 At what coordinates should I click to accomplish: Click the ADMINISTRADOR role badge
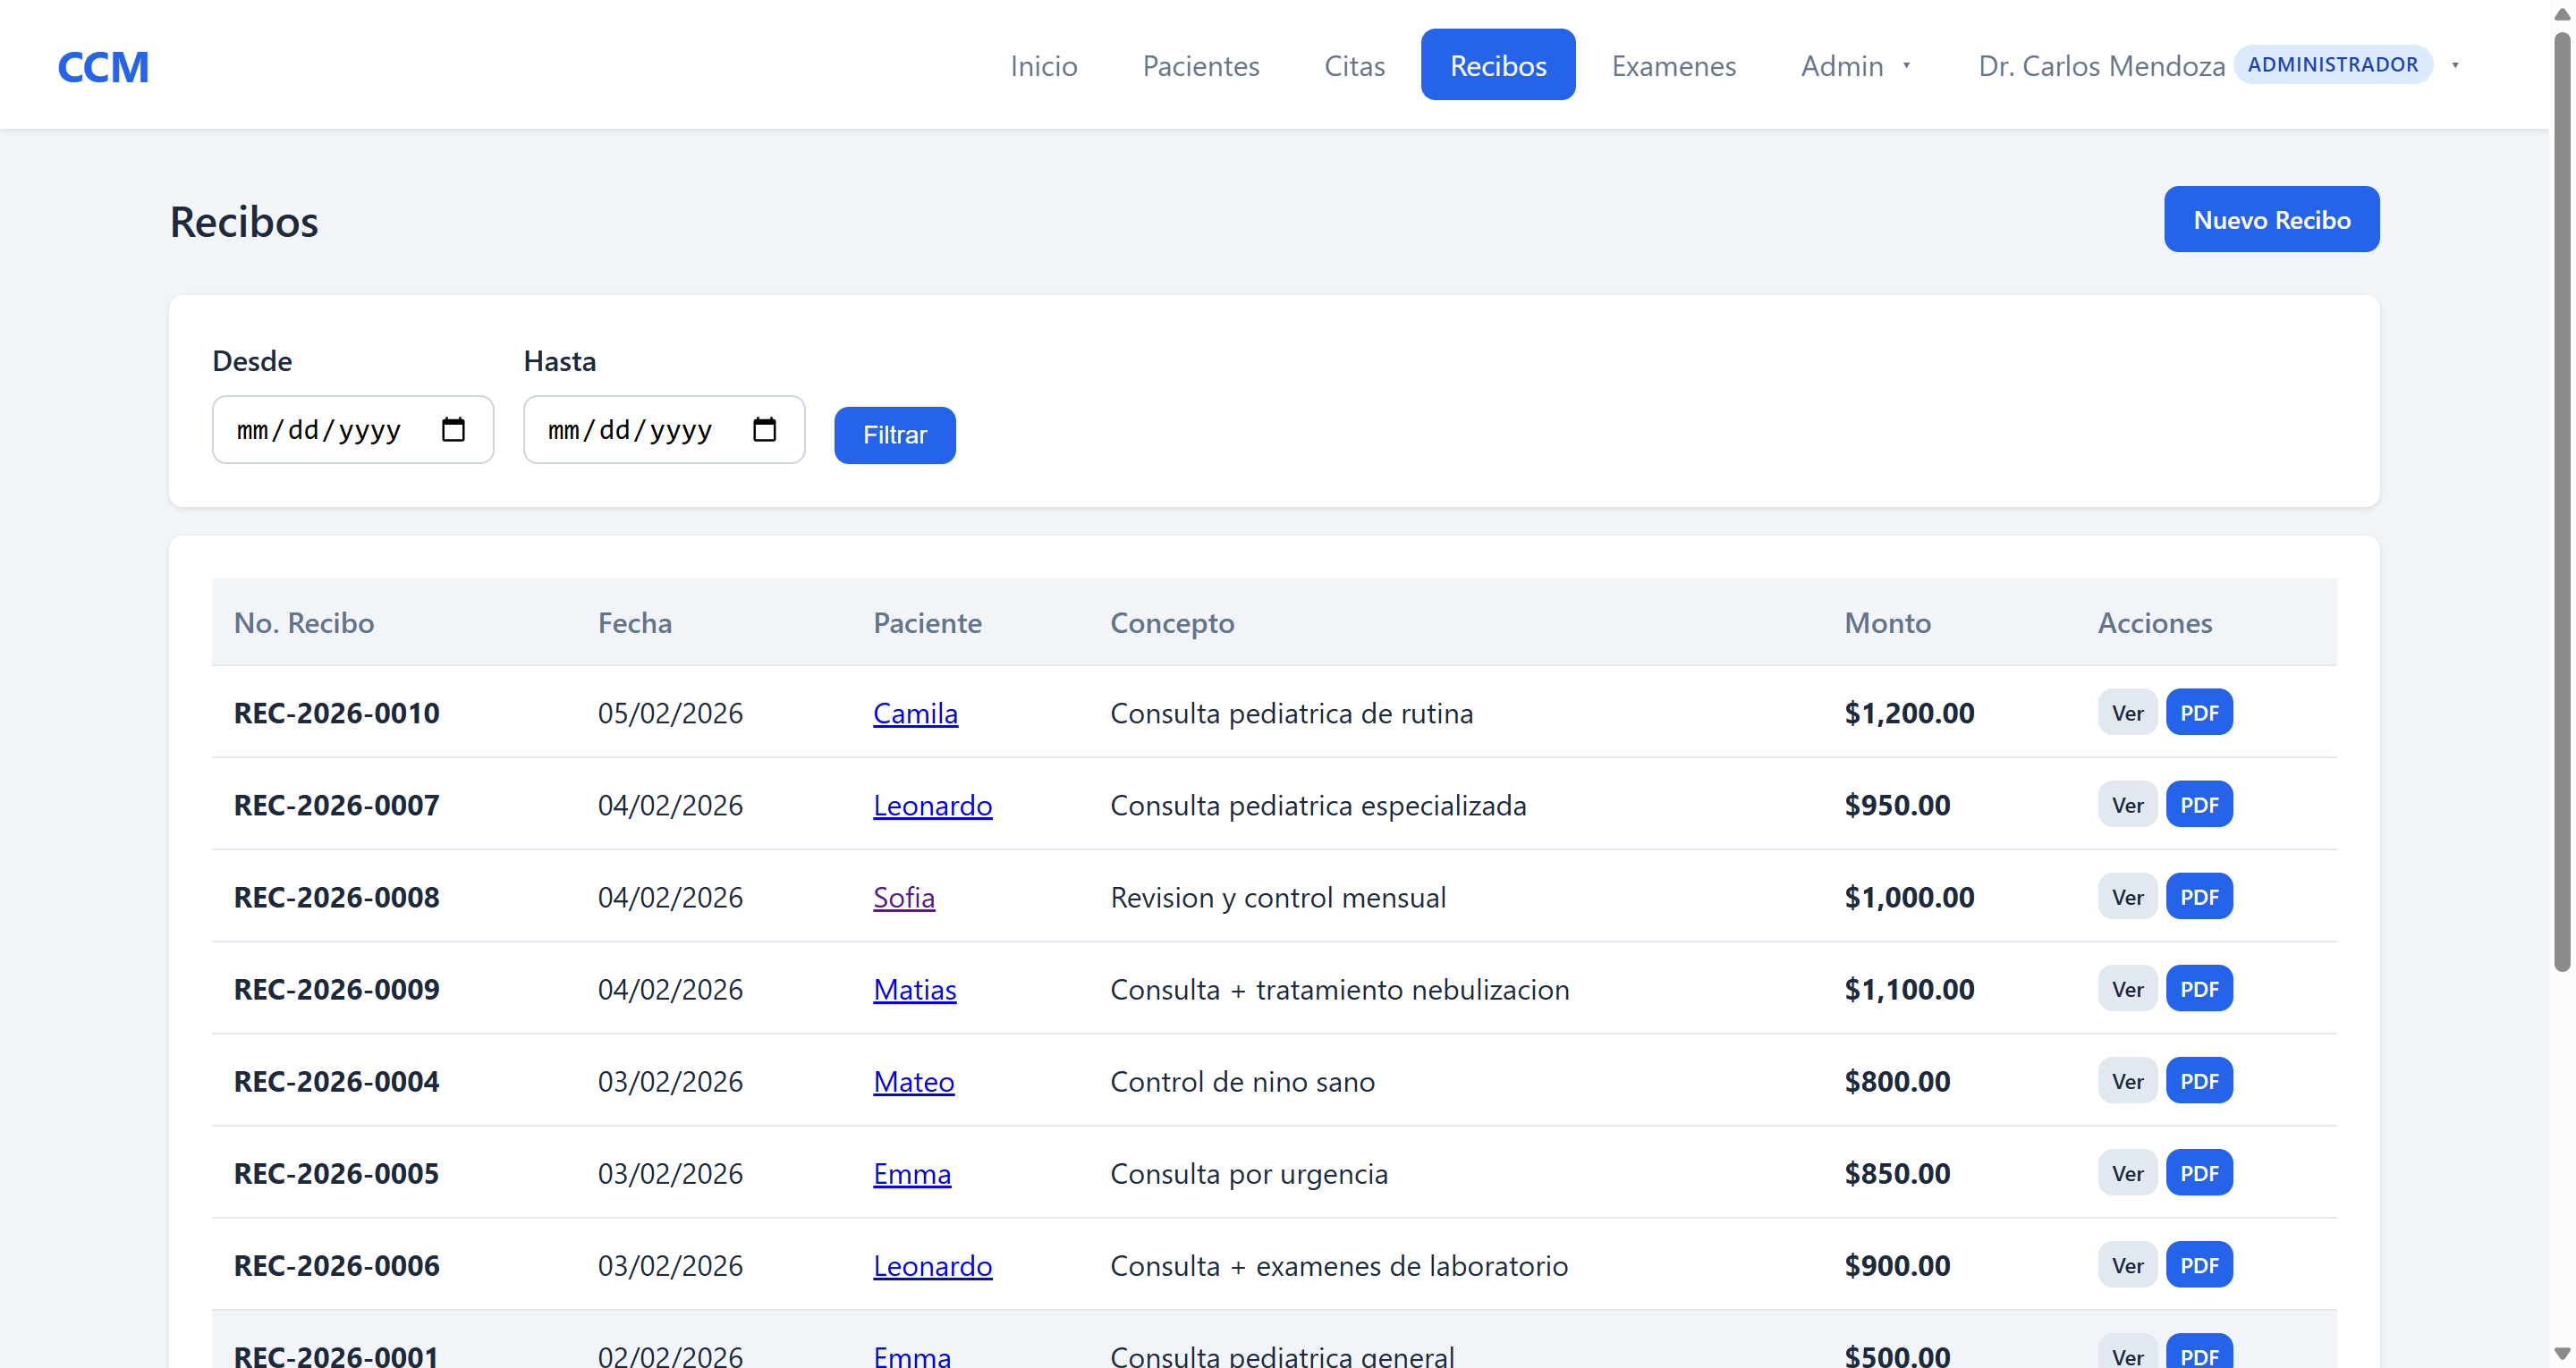click(2332, 65)
